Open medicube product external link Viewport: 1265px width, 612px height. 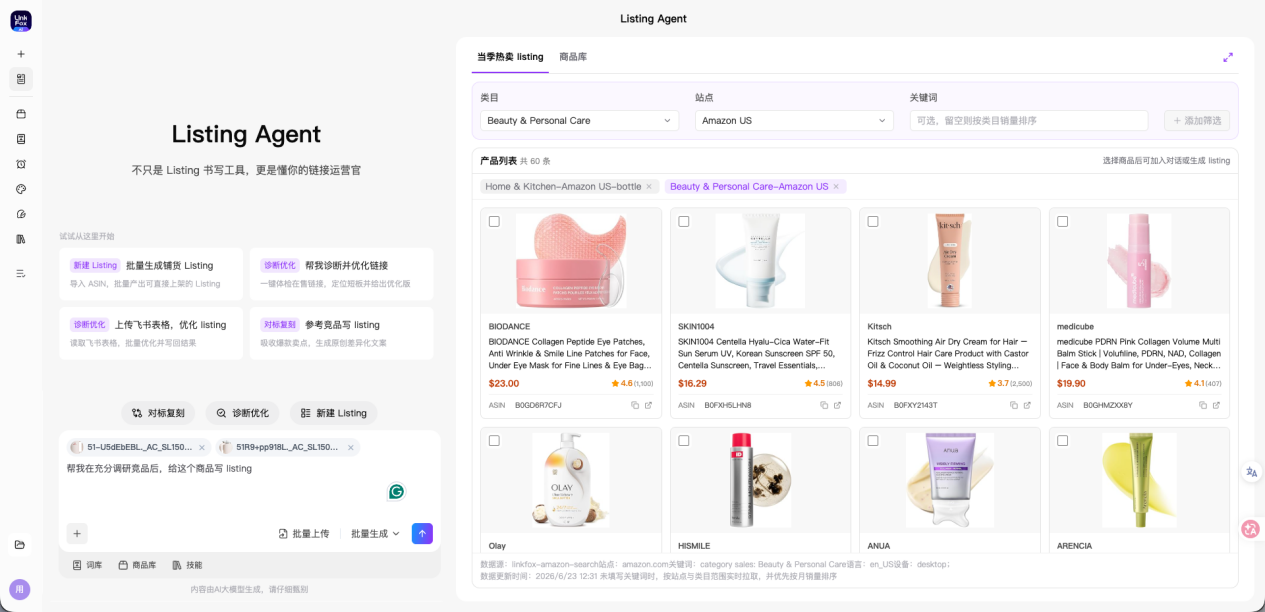(x=1216, y=405)
